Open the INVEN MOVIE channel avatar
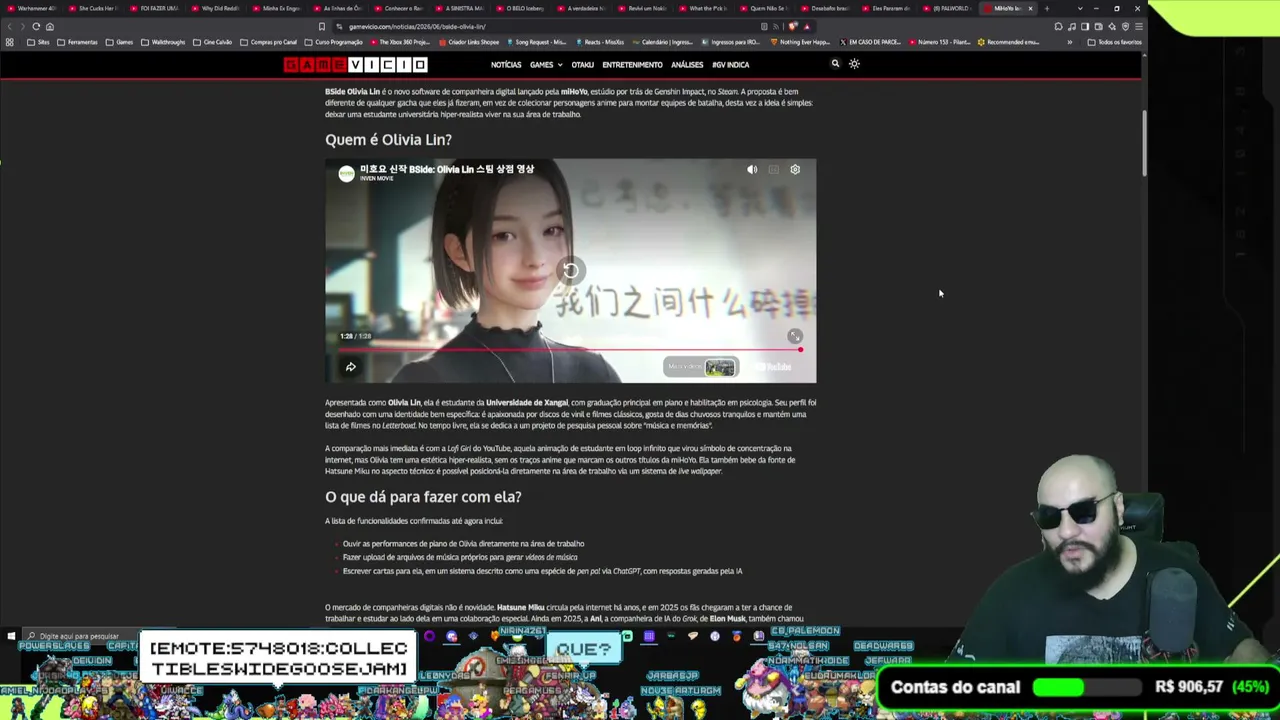Viewport: 1280px width, 720px height. point(346,173)
